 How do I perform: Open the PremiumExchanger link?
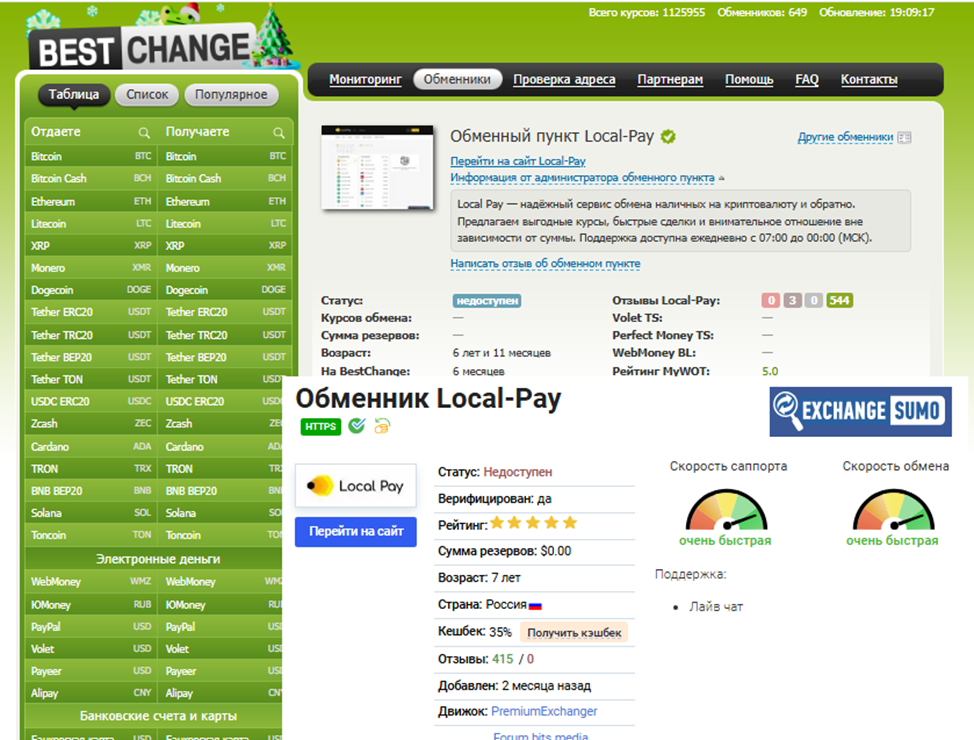point(544,711)
